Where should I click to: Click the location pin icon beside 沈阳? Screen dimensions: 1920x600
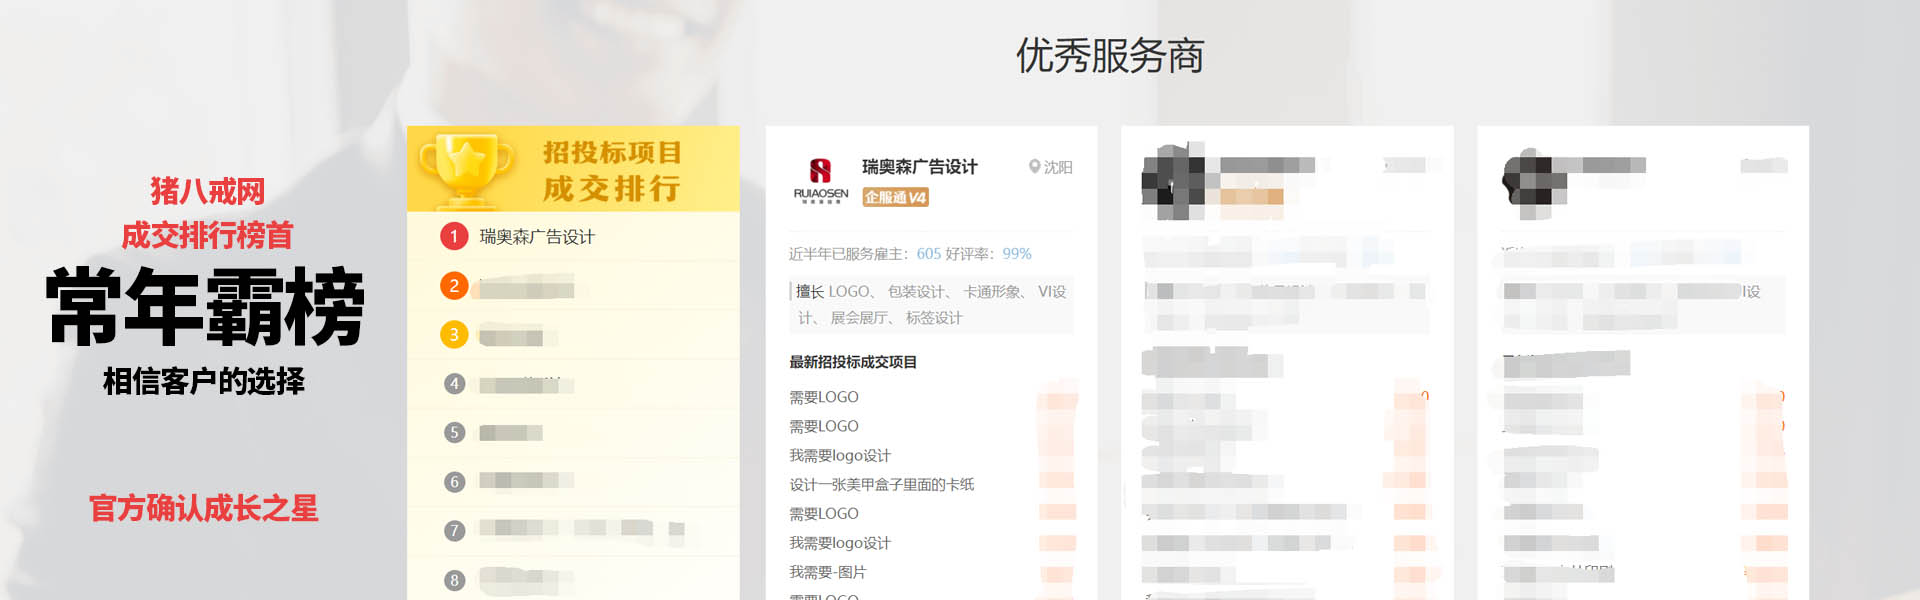point(1035,167)
